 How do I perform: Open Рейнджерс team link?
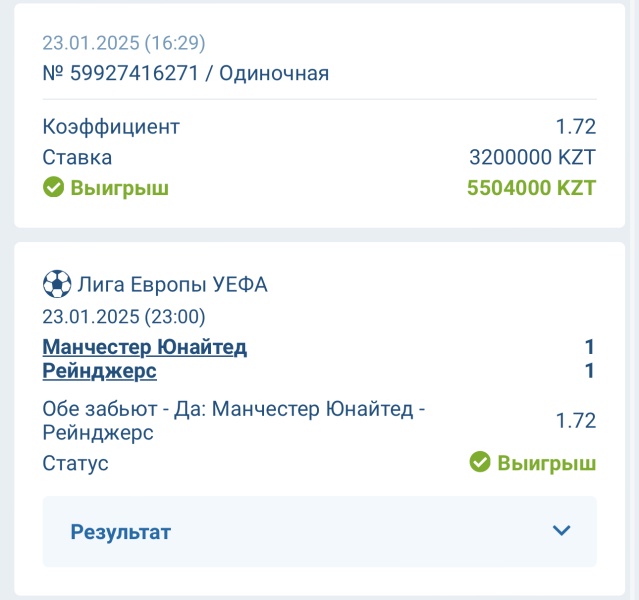[99, 371]
